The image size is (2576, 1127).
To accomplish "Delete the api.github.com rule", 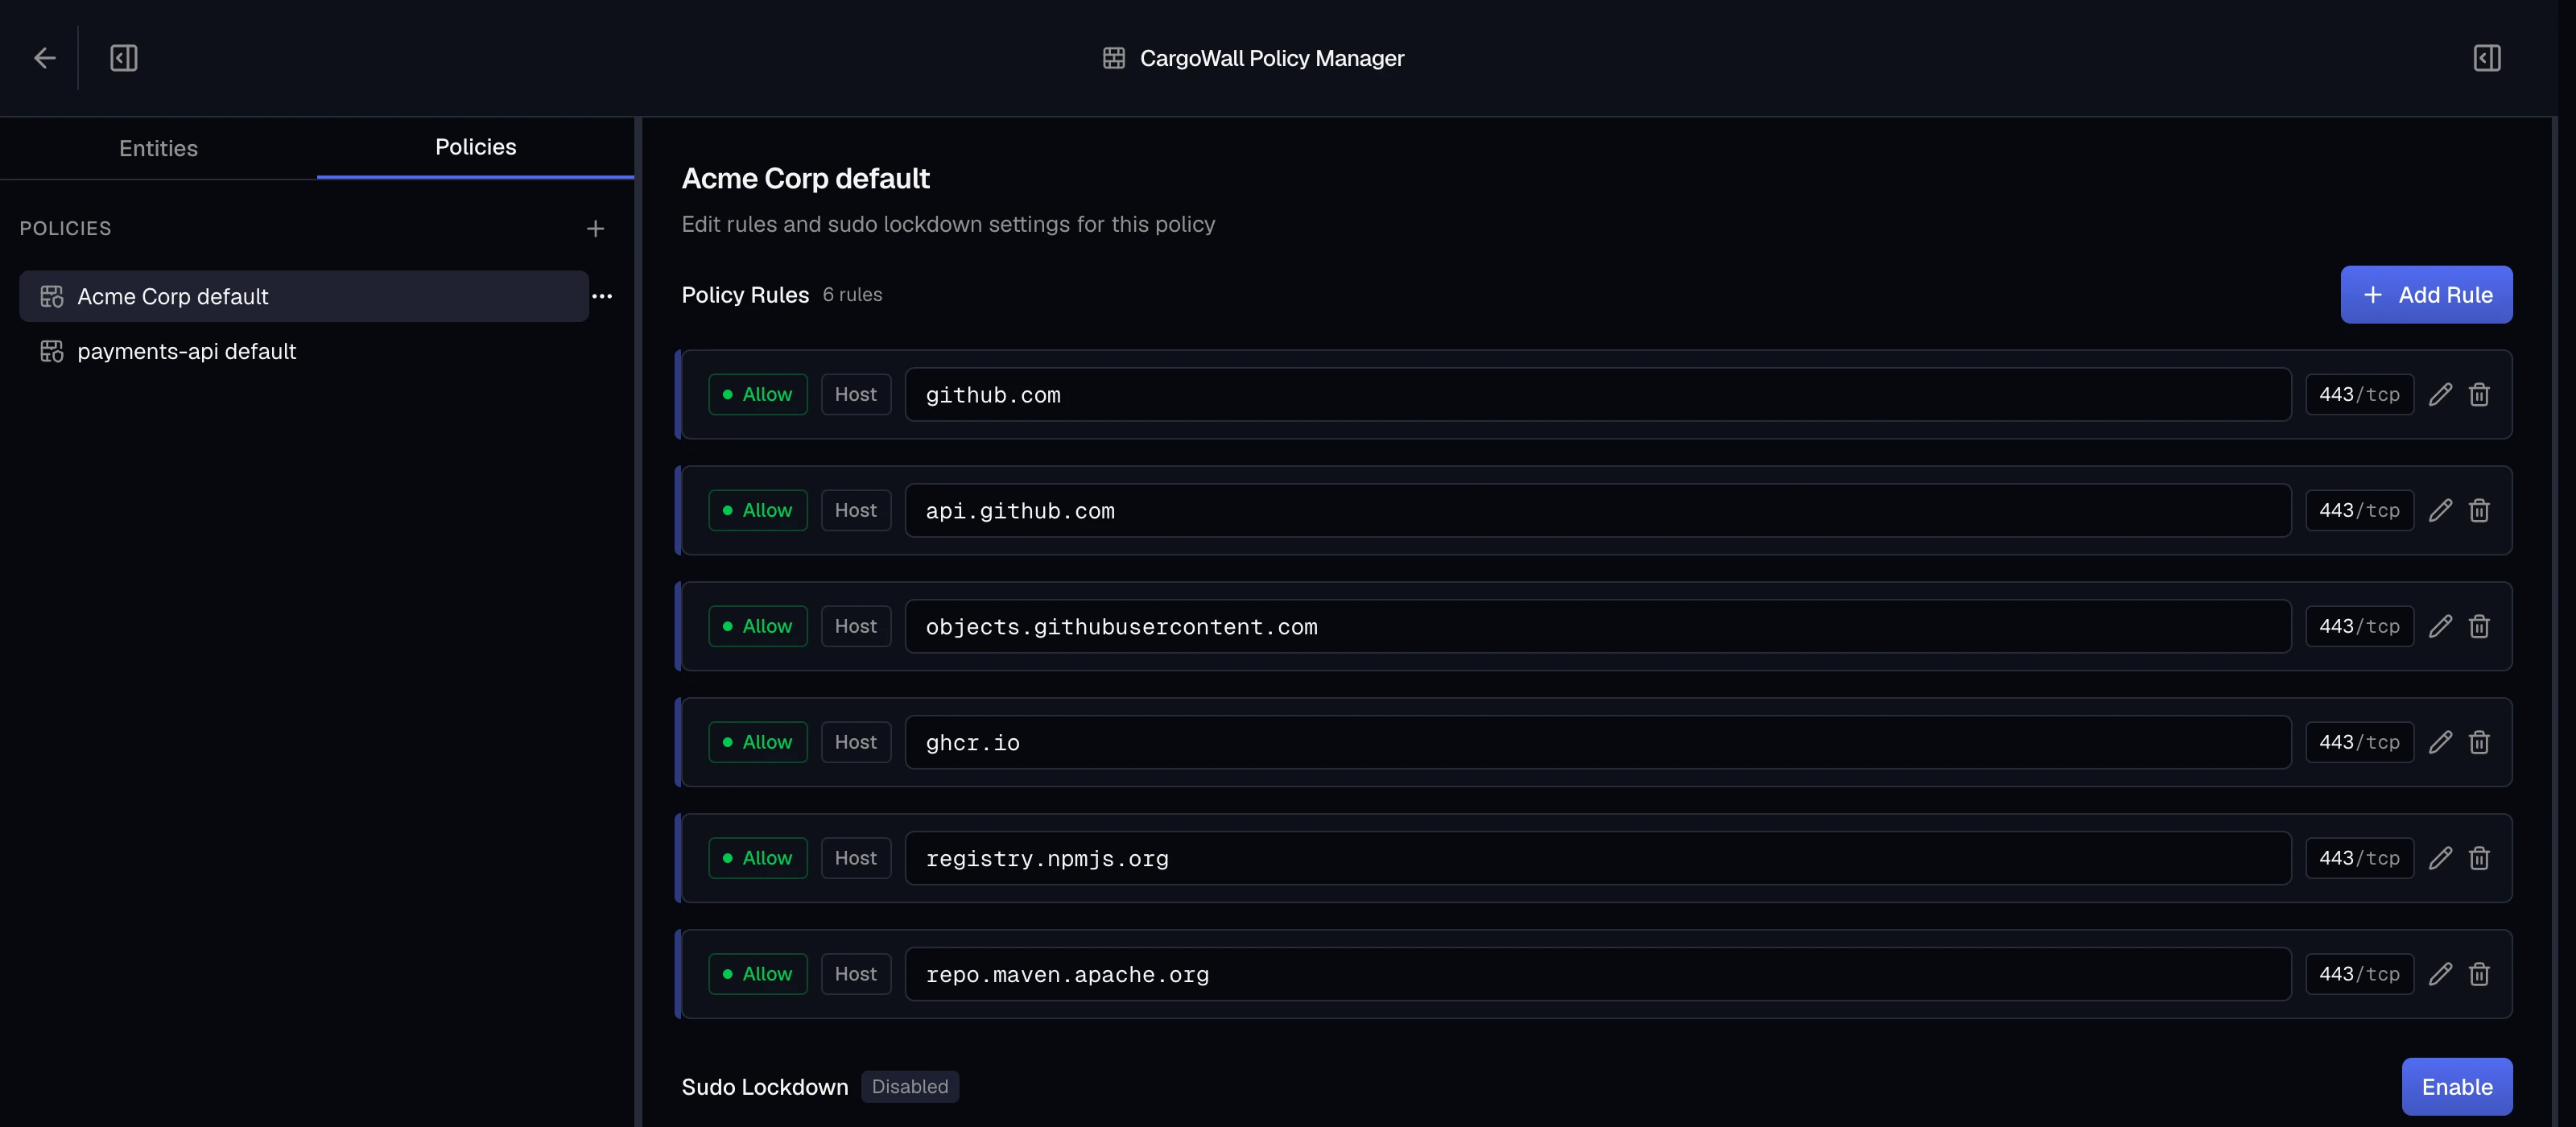I will point(2479,511).
